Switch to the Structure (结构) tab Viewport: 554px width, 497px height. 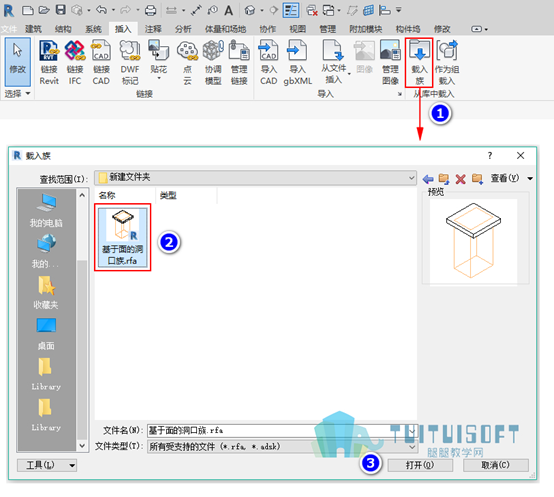click(x=63, y=29)
